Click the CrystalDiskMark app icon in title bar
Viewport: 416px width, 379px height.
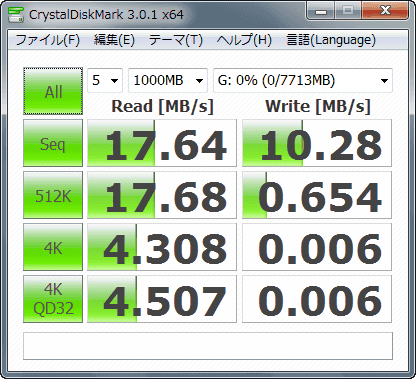[16, 14]
